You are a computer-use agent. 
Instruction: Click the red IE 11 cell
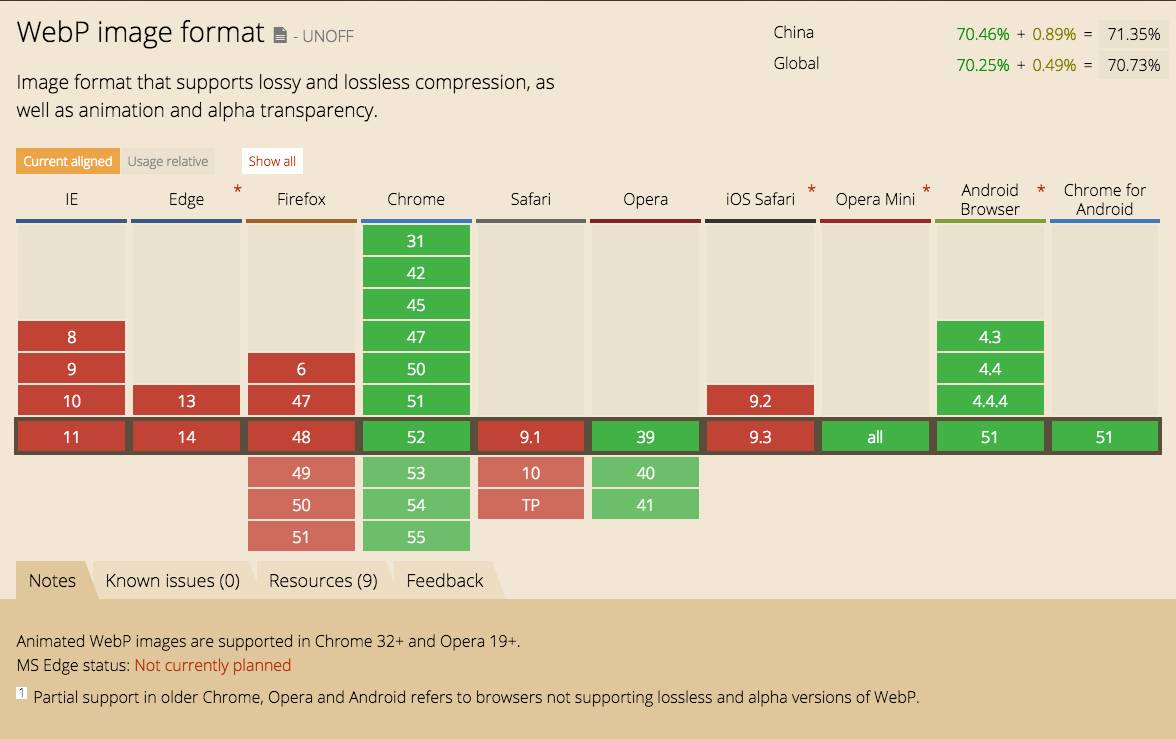click(71, 437)
